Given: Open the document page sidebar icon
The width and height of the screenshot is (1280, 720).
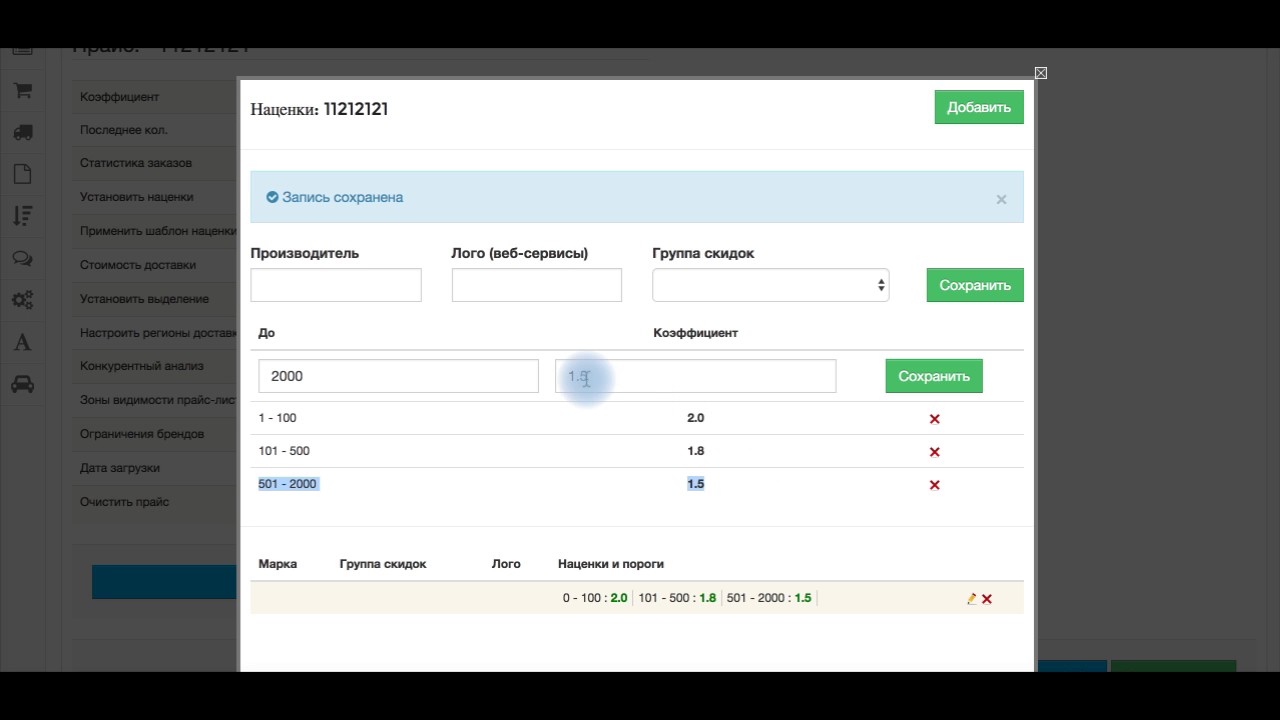Looking at the screenshot, I should tap(22, 173).
